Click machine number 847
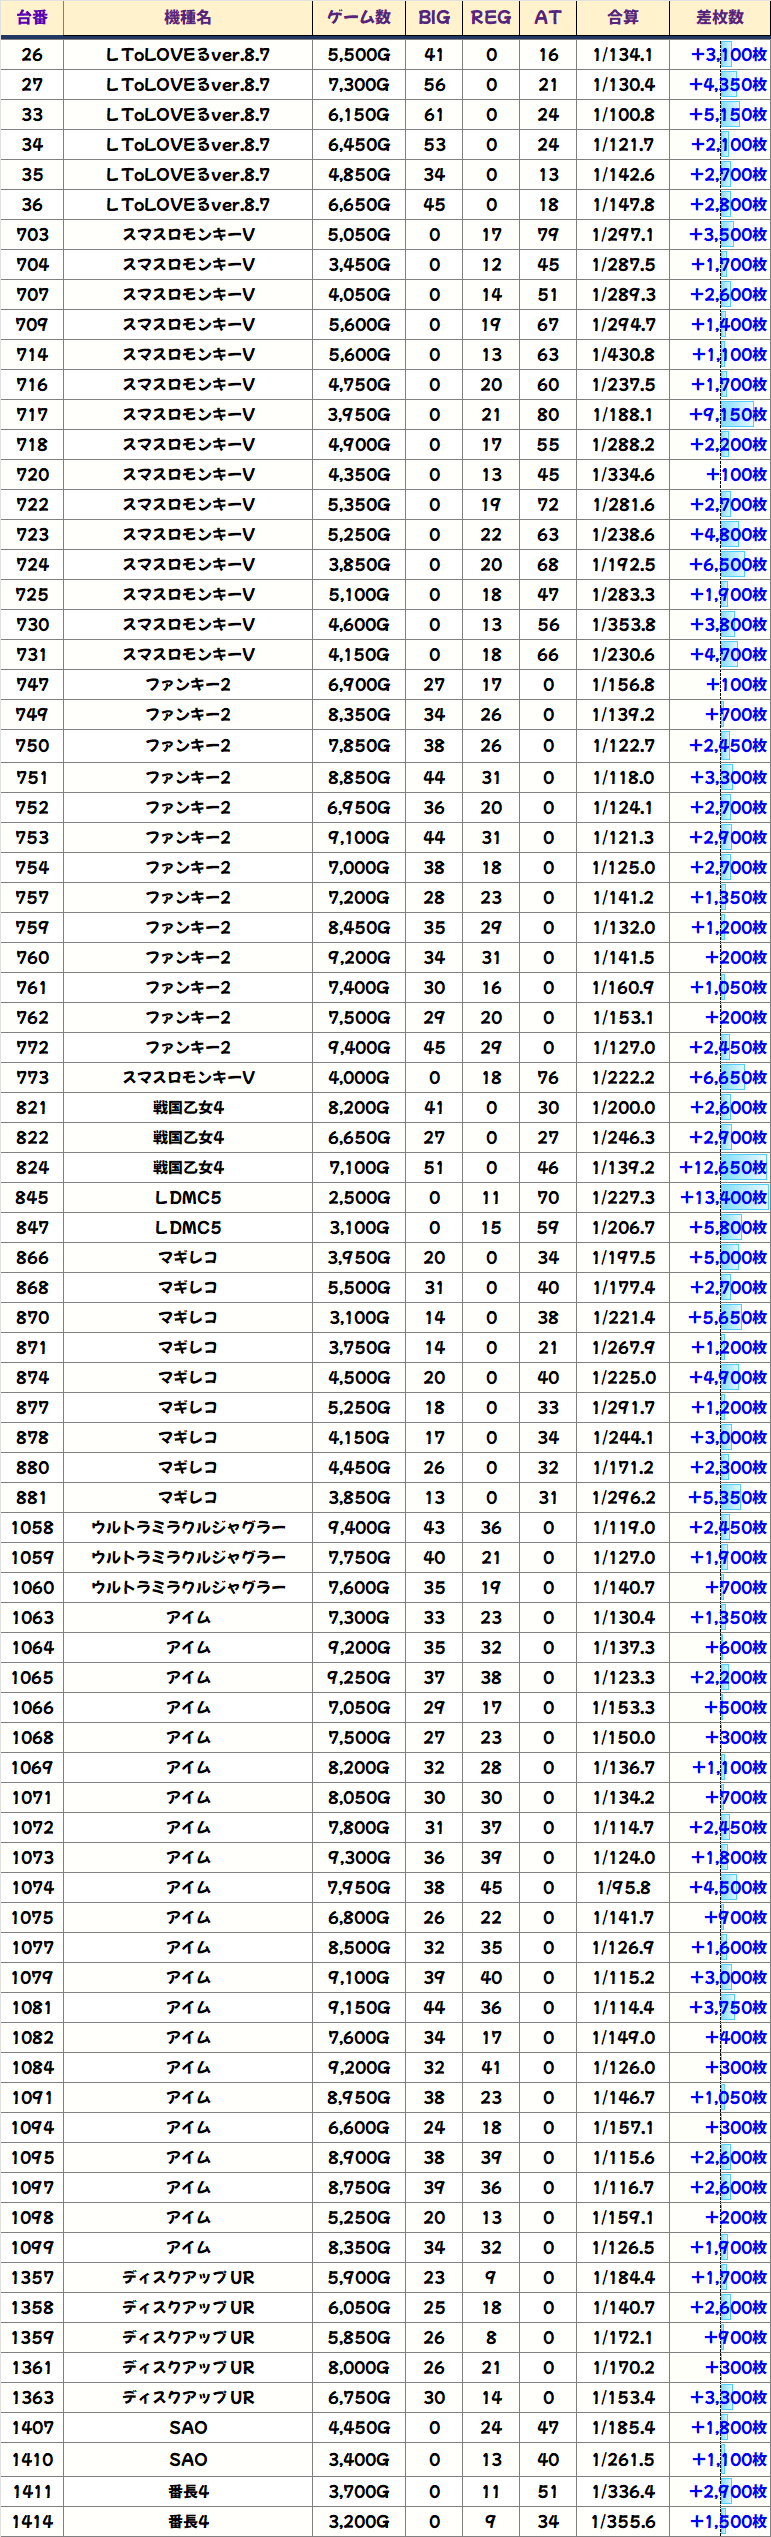The height and width of the screenshot is (2537, 771). coord(32,1228)
